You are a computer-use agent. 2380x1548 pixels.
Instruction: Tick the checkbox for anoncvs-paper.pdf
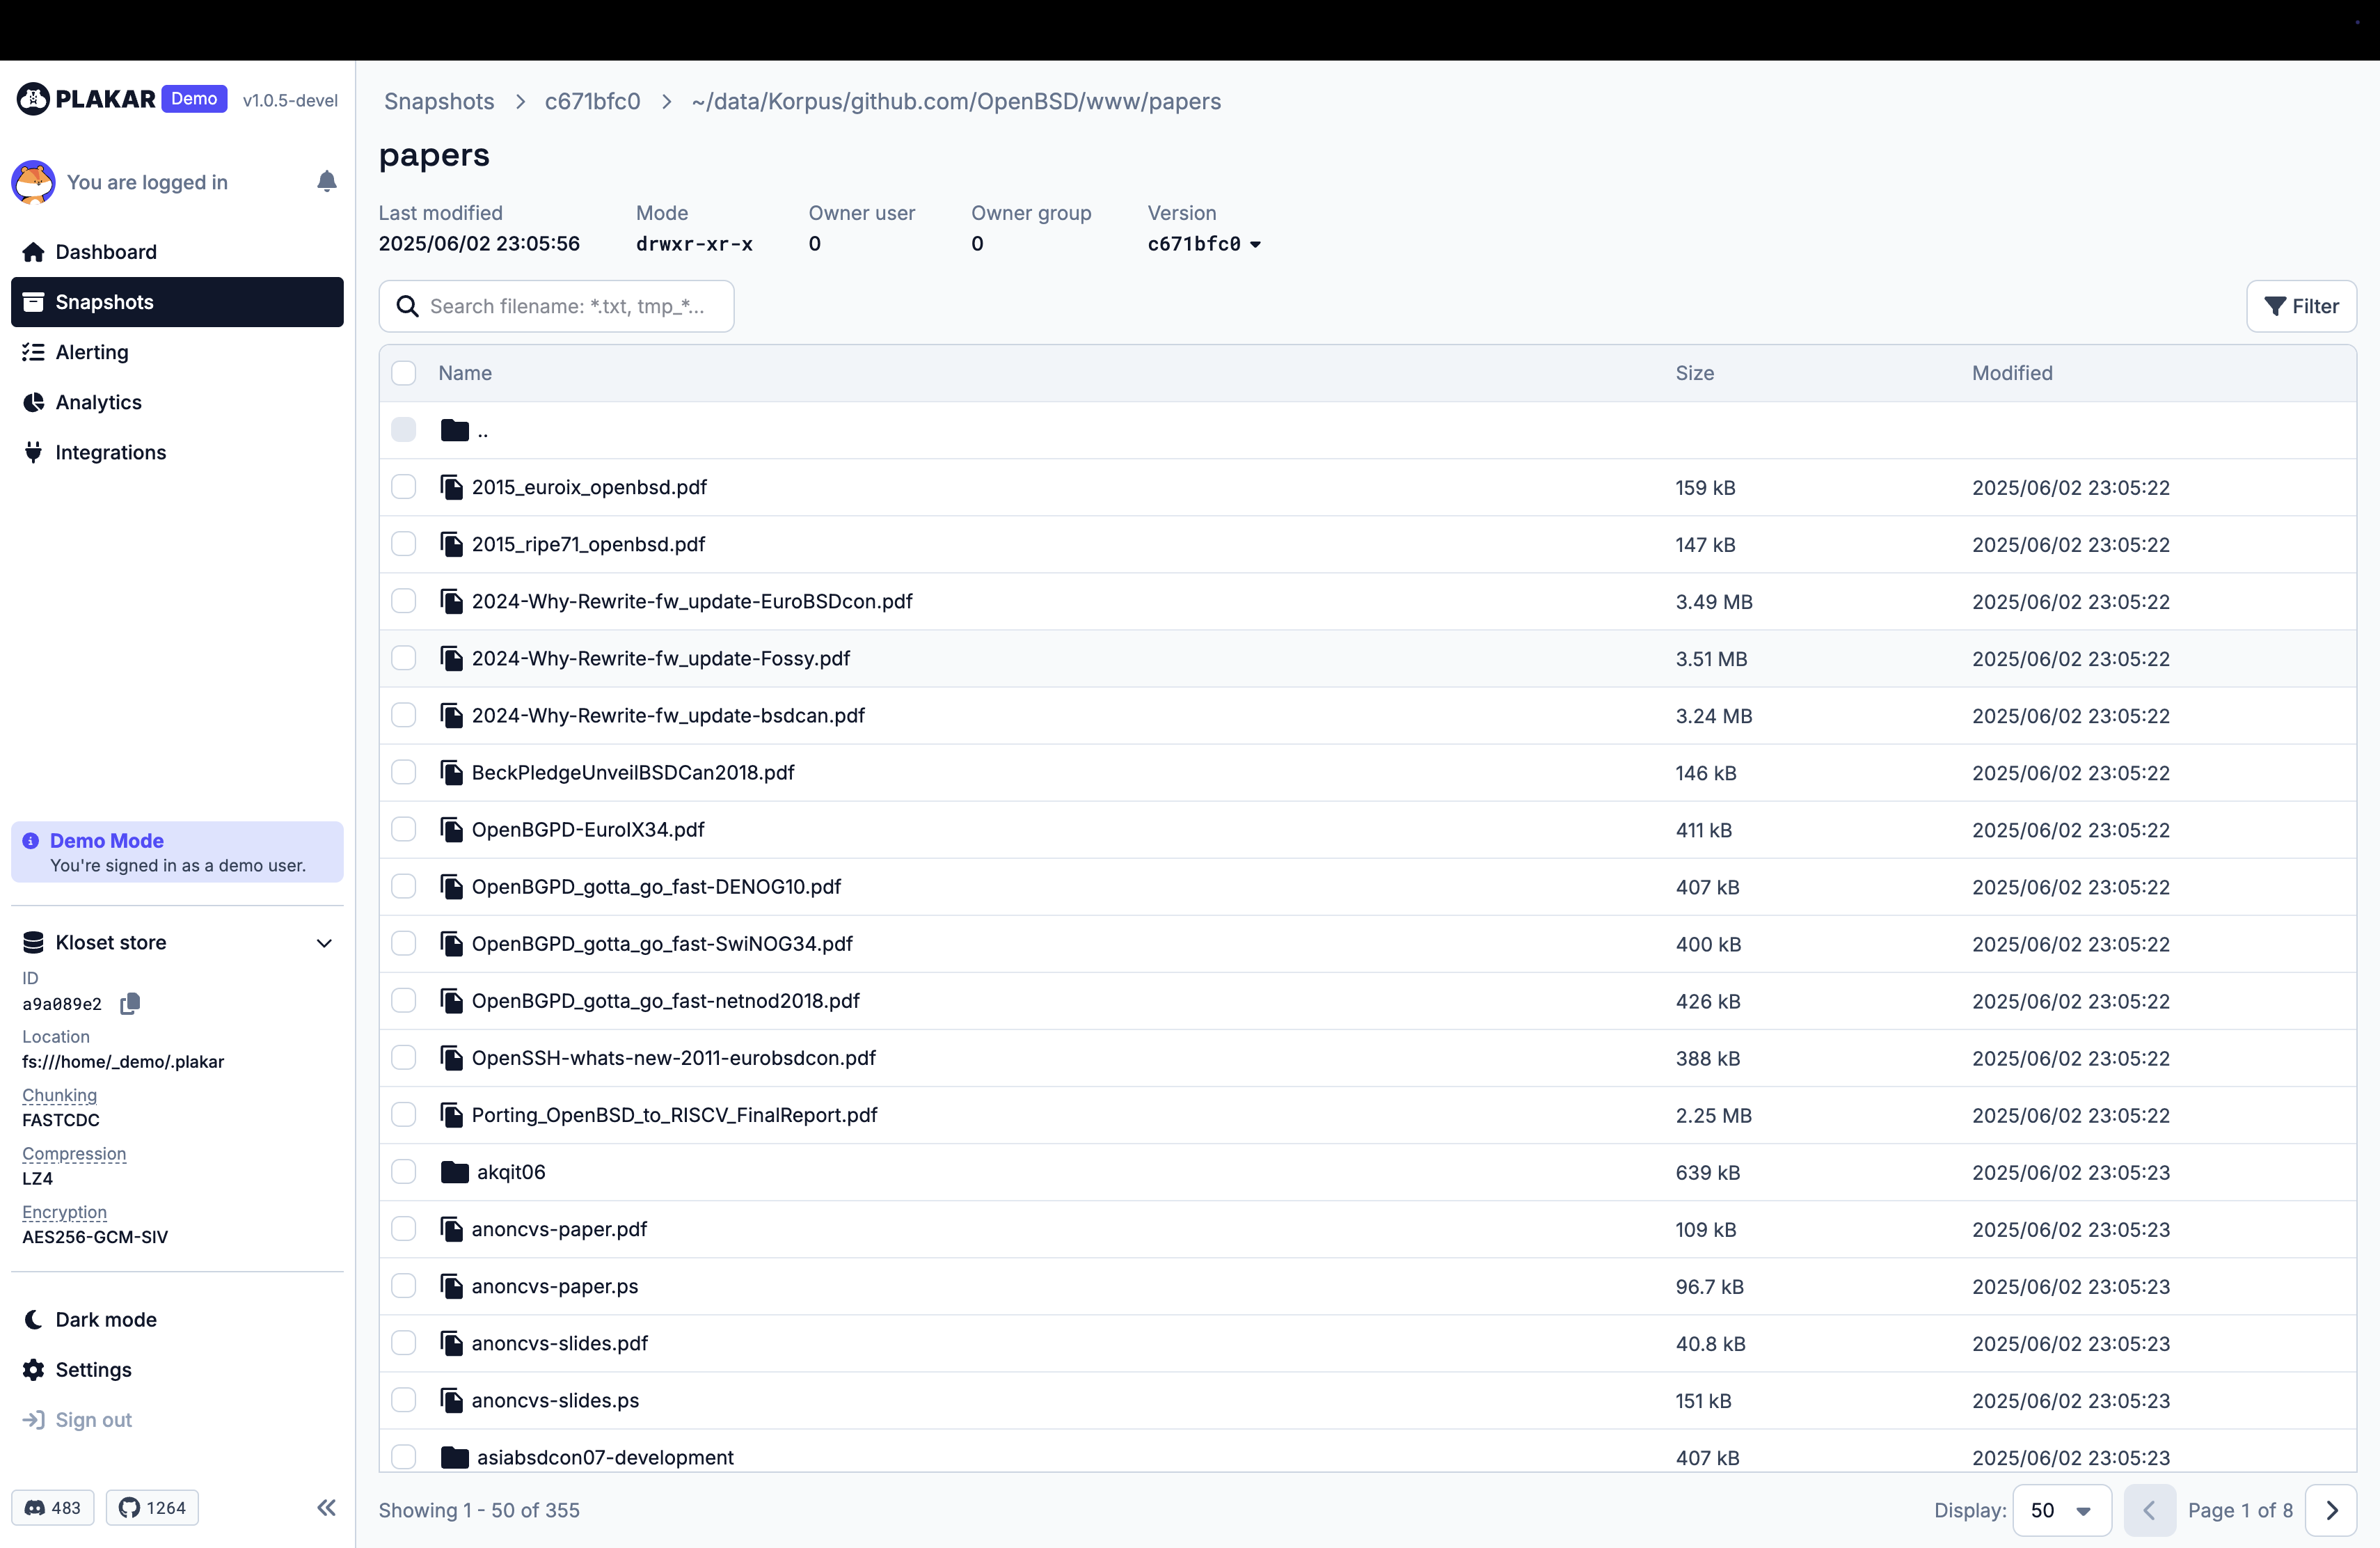403,1229
